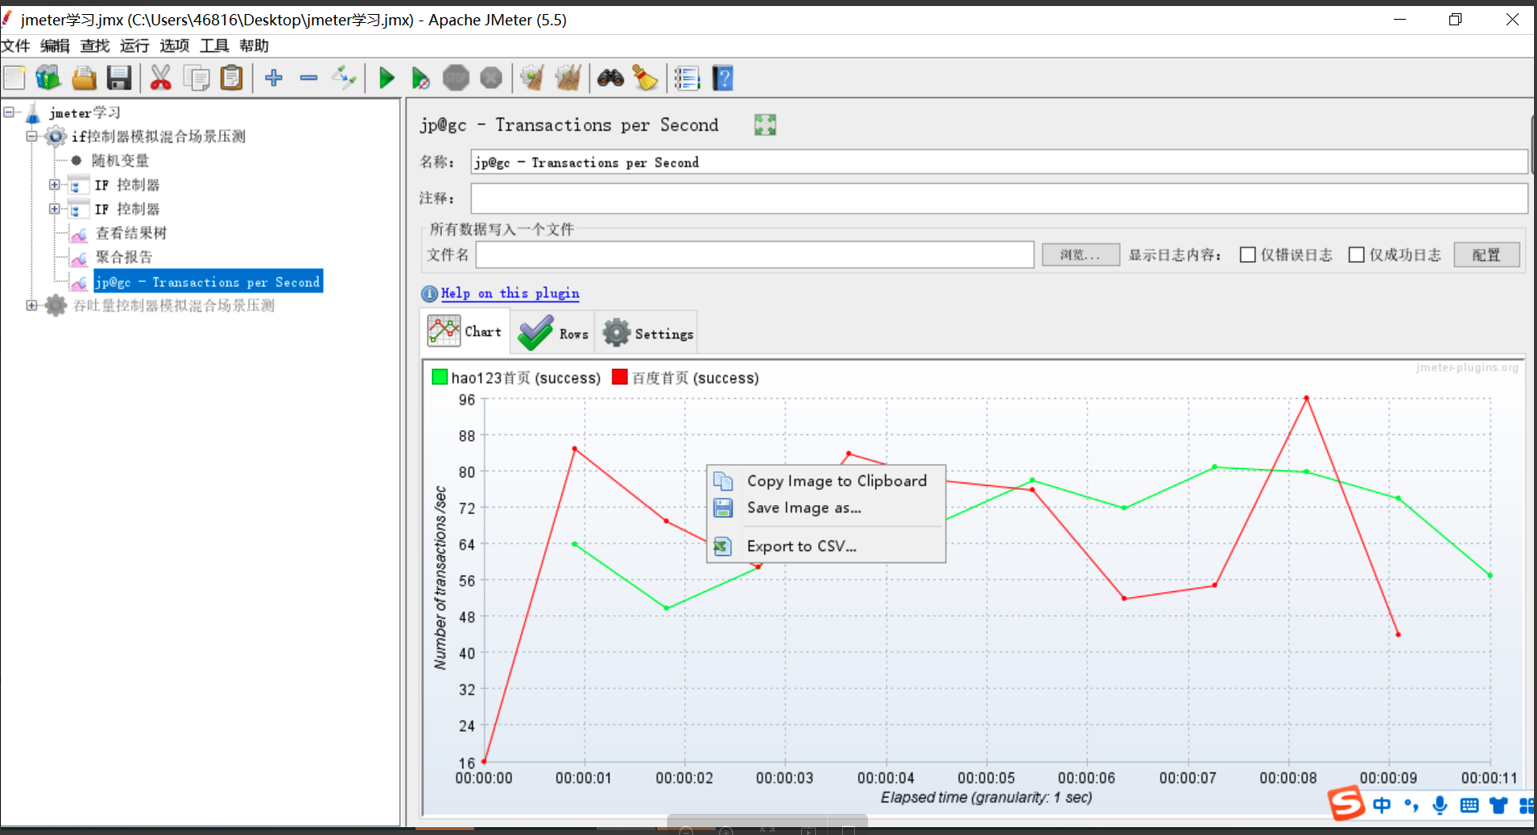
Task: Select the 随机变量 tree item
Action: click(x=120, y=160)
